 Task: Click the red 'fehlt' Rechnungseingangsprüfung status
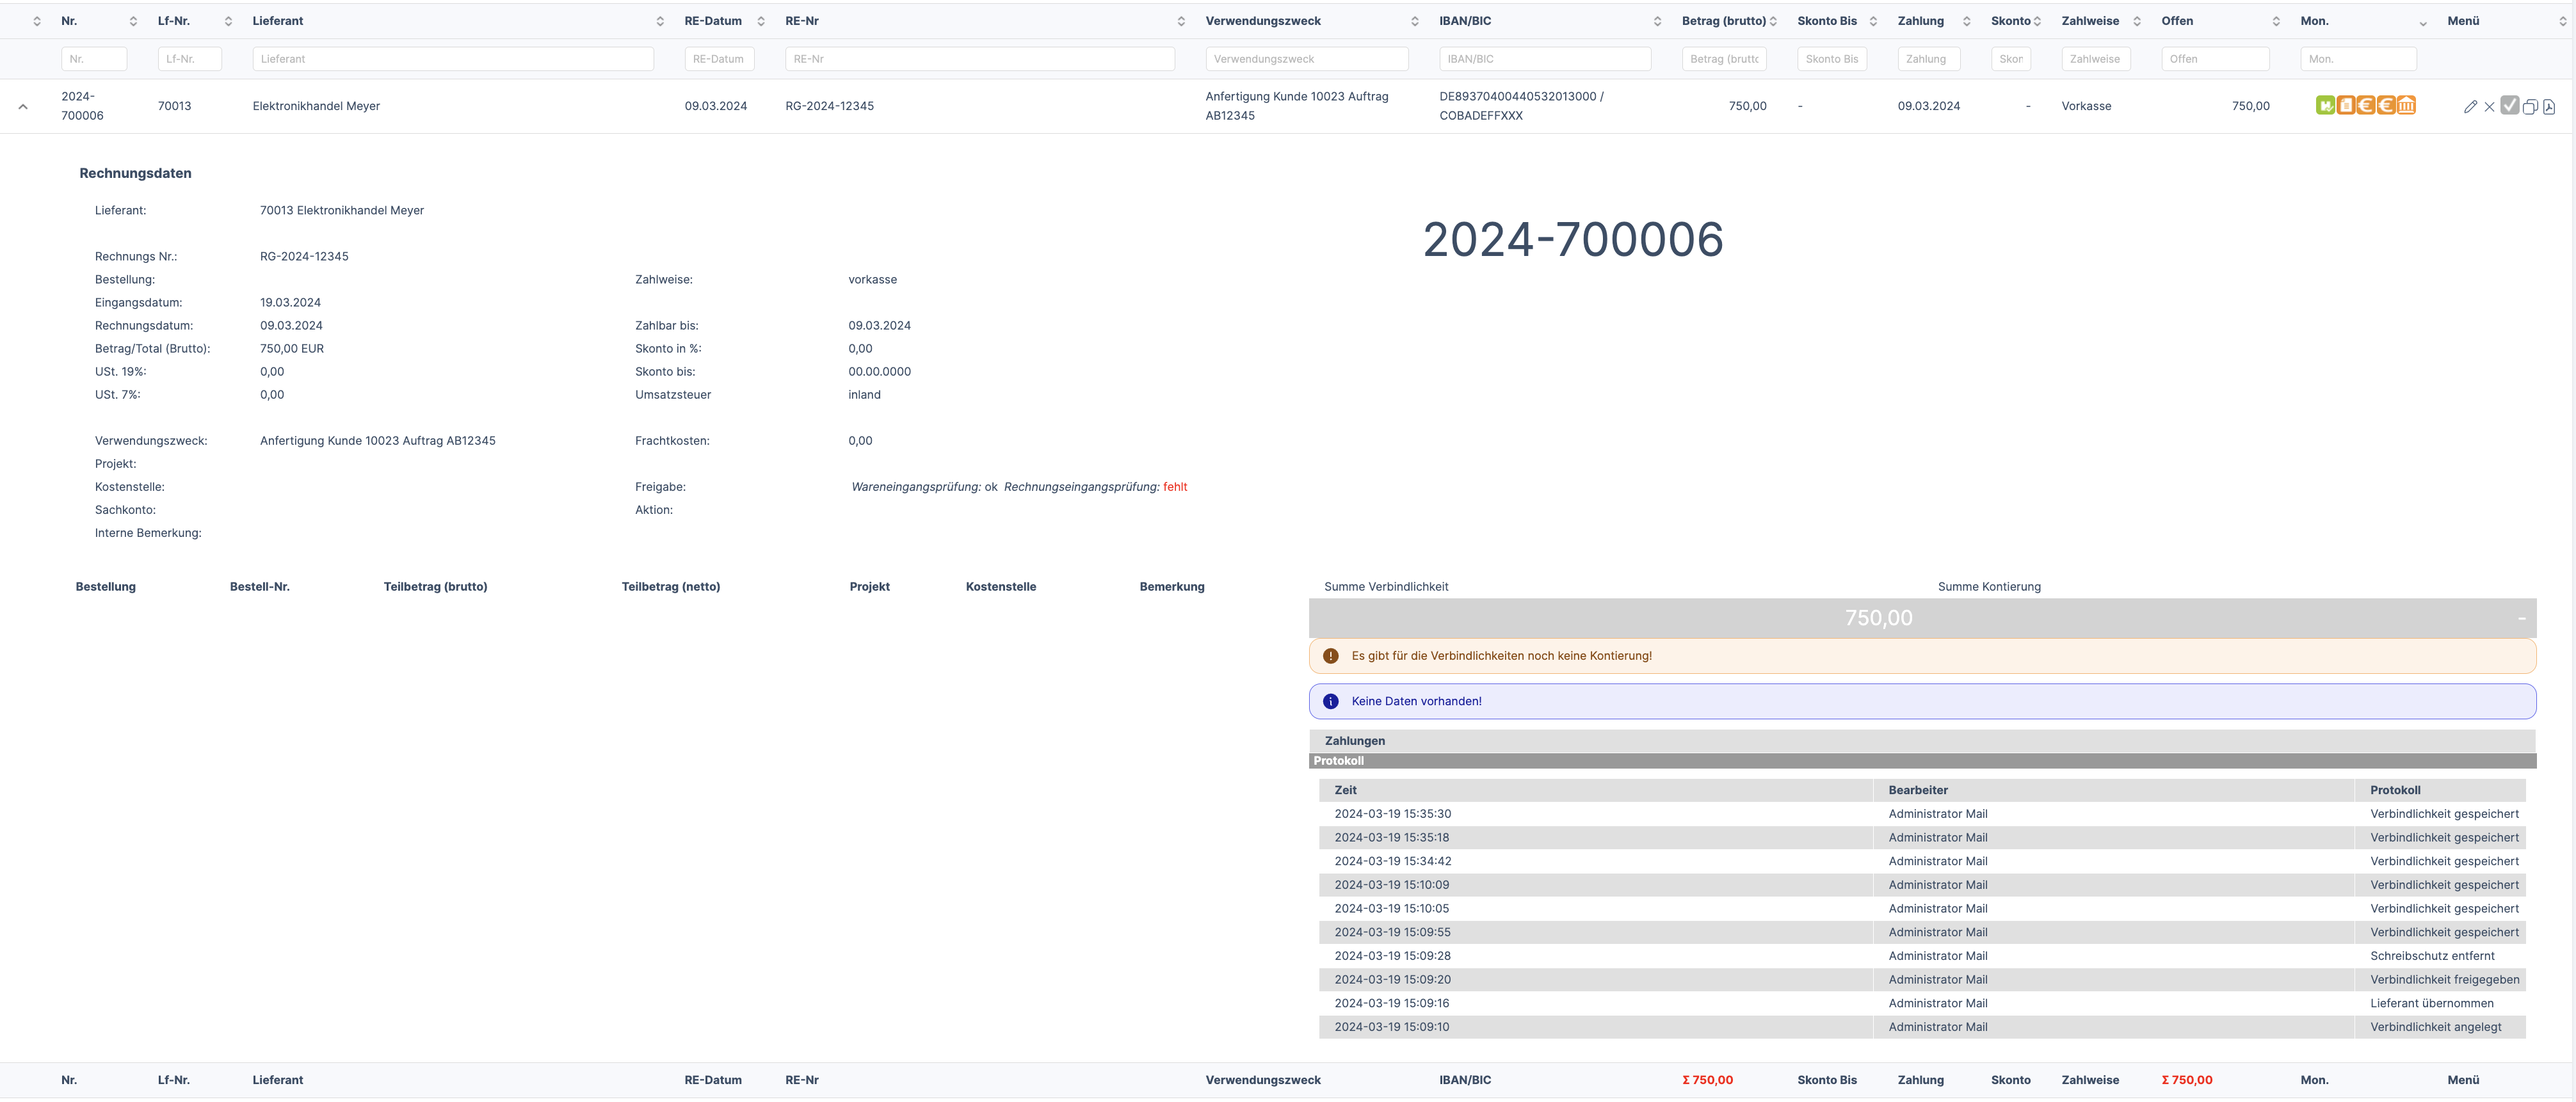(x=1175, y=487)
